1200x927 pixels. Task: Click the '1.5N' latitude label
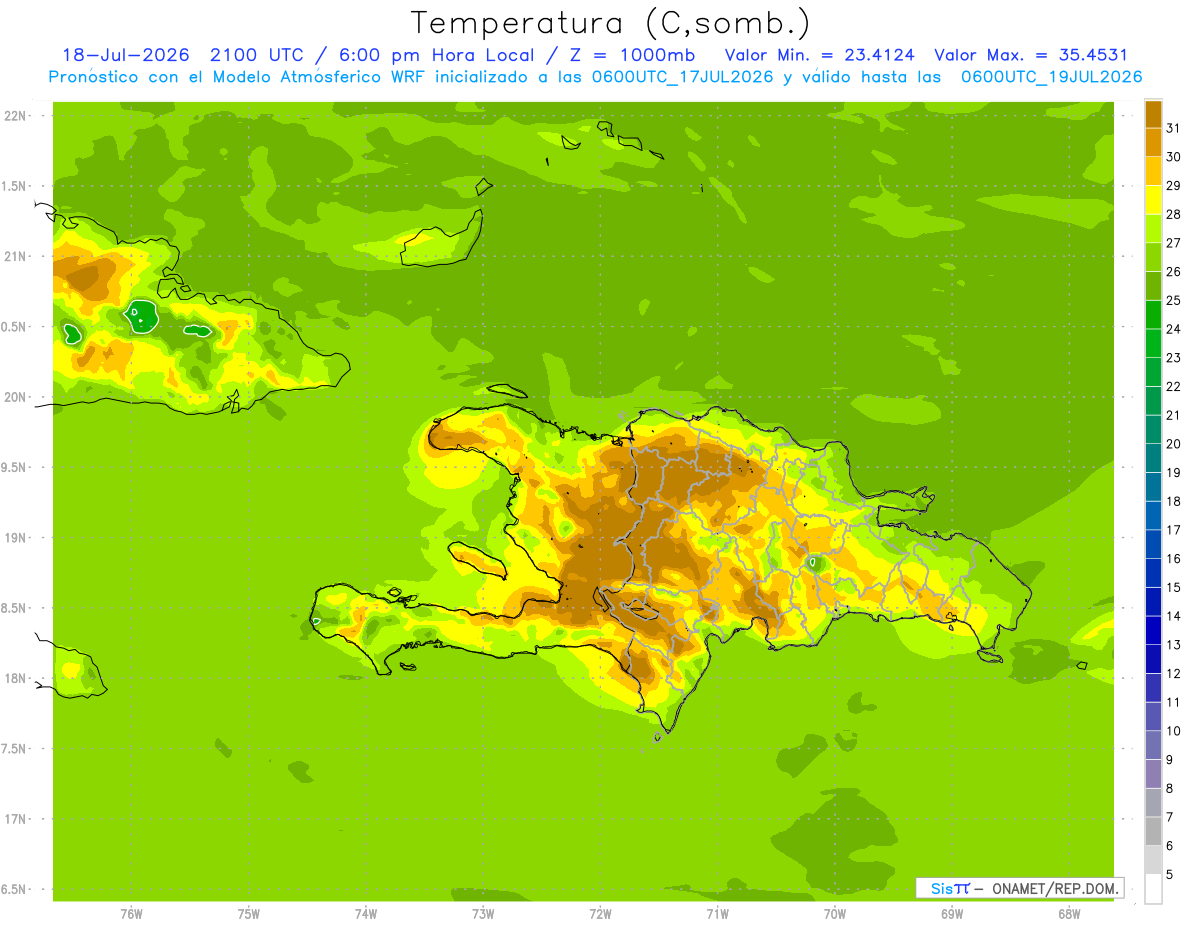(x=13, y=186)
